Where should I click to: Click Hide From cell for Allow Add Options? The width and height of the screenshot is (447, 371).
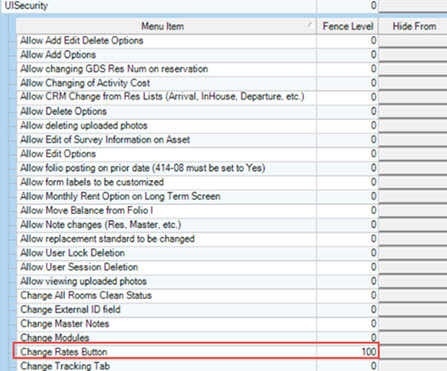tap(413, 55)
